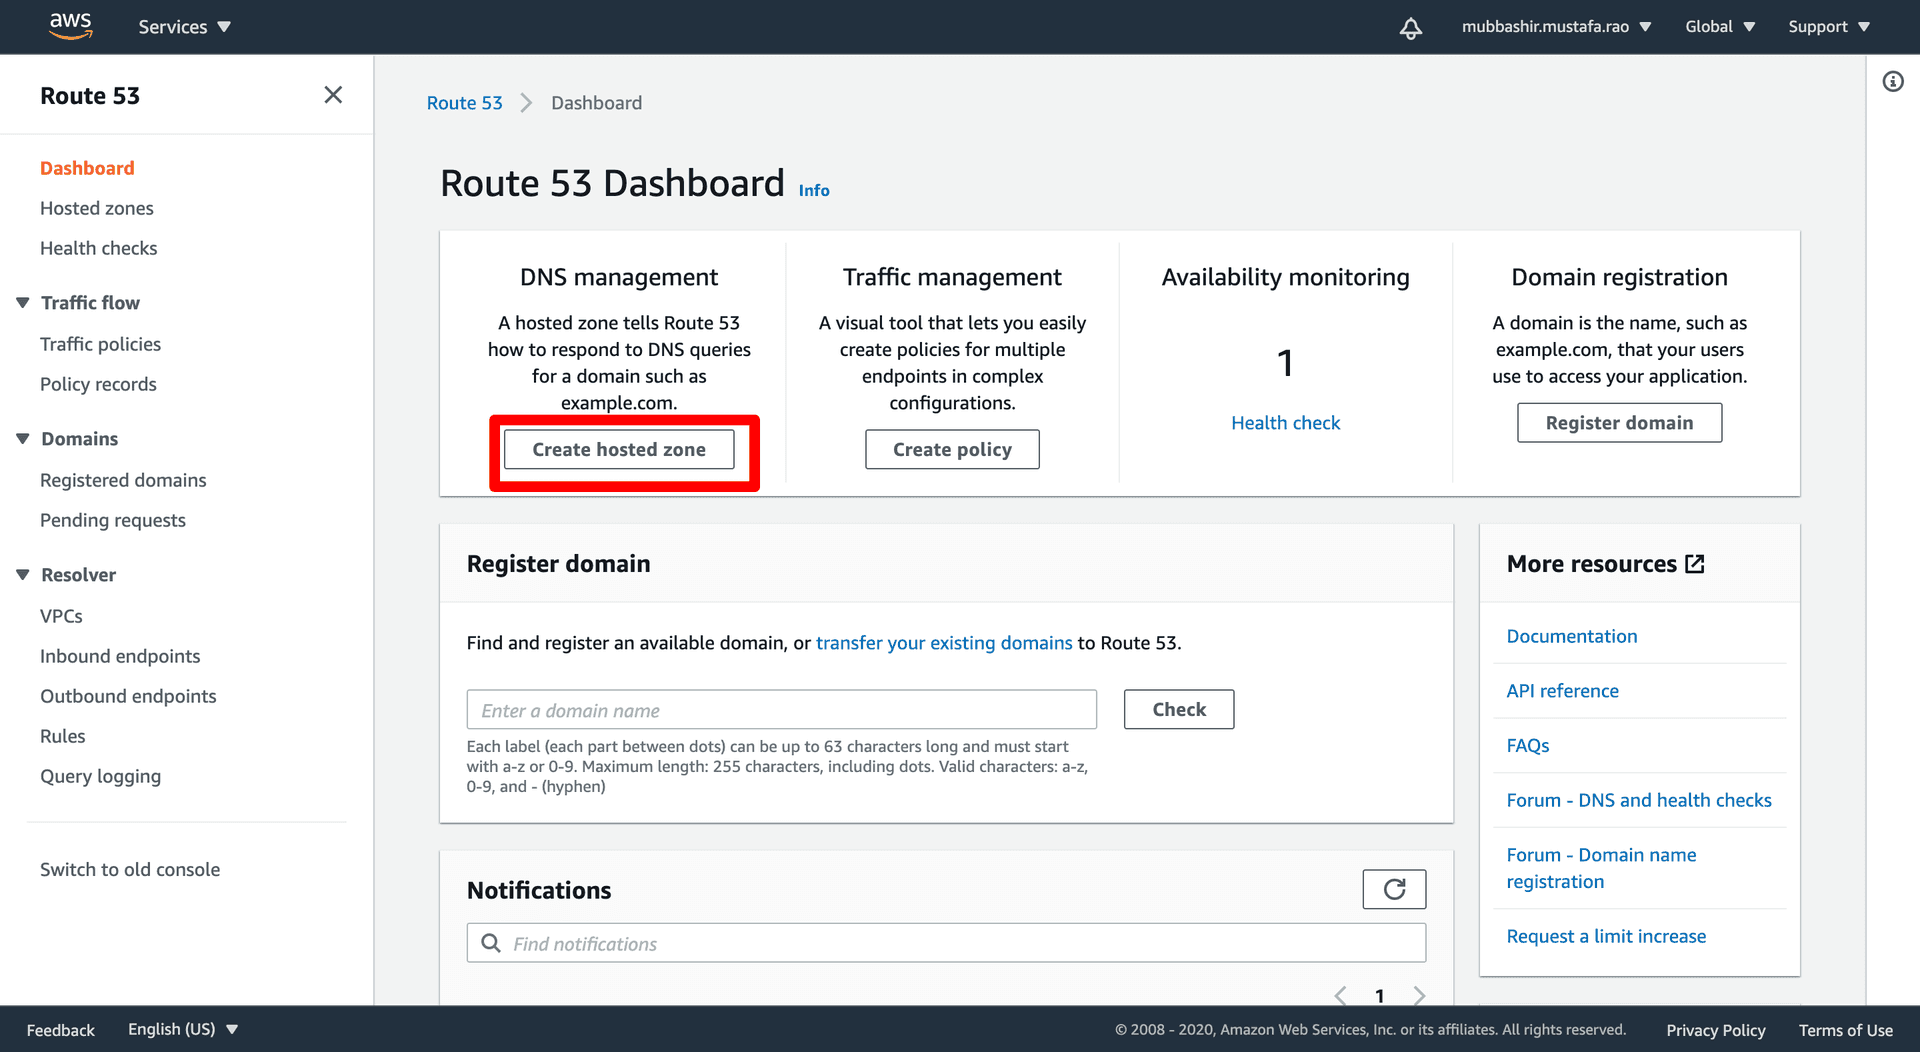
Task: Open the Health check link
Action: coord(1285,423)
